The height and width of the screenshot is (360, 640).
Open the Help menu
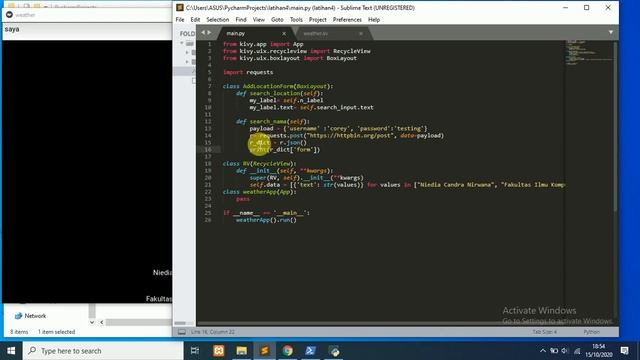(374, 20)
